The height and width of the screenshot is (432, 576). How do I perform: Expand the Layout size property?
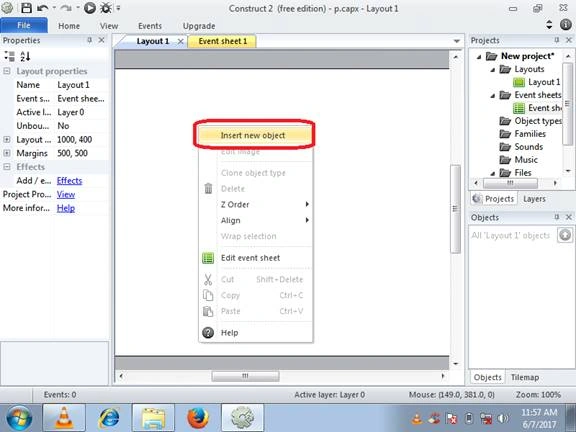click(x=7, y=140)
